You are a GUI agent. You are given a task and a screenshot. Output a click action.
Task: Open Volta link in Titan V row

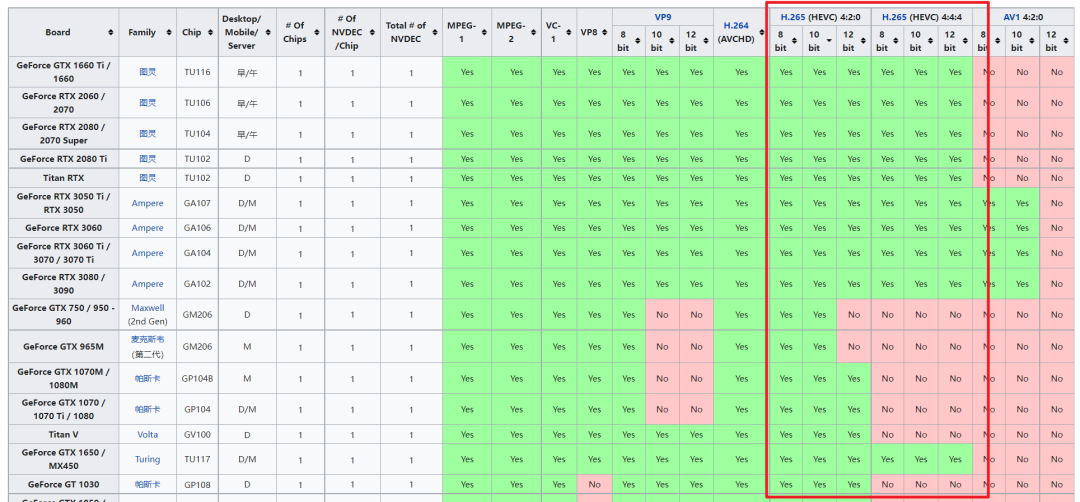coord(147,435)
